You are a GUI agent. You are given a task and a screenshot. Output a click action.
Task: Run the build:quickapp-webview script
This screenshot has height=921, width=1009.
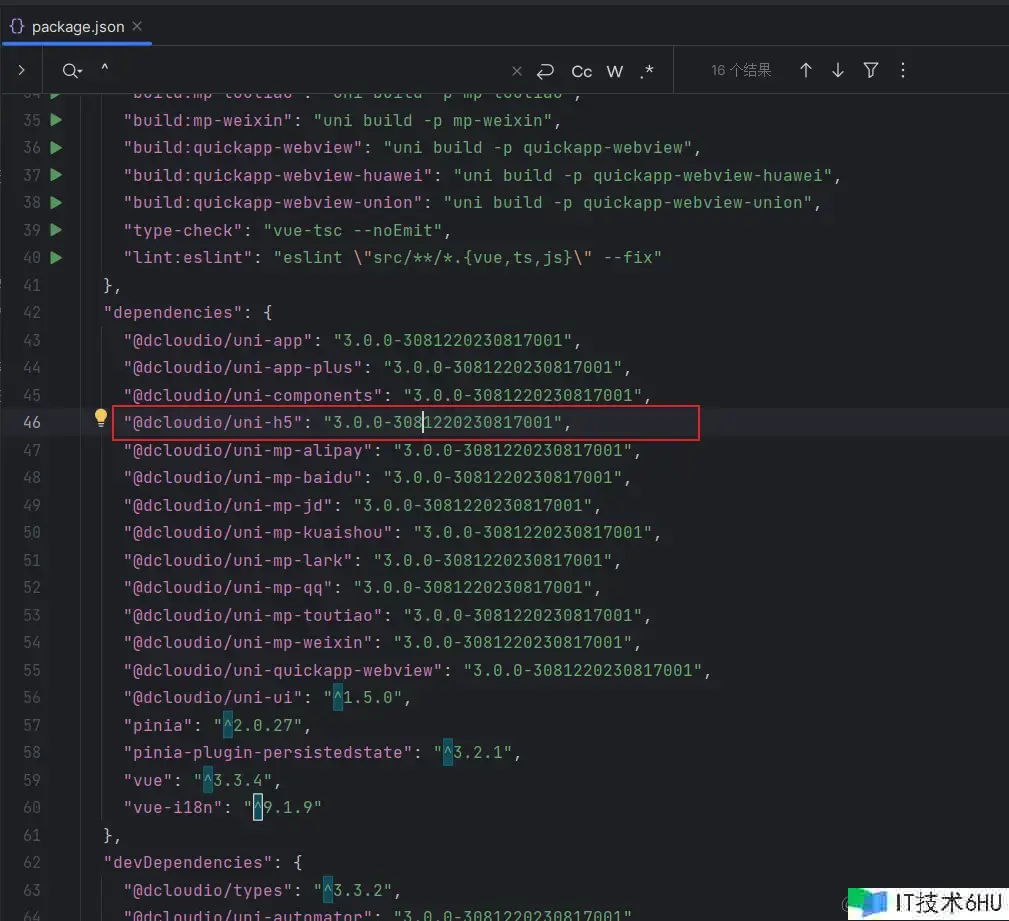click(x=56, y=147)
